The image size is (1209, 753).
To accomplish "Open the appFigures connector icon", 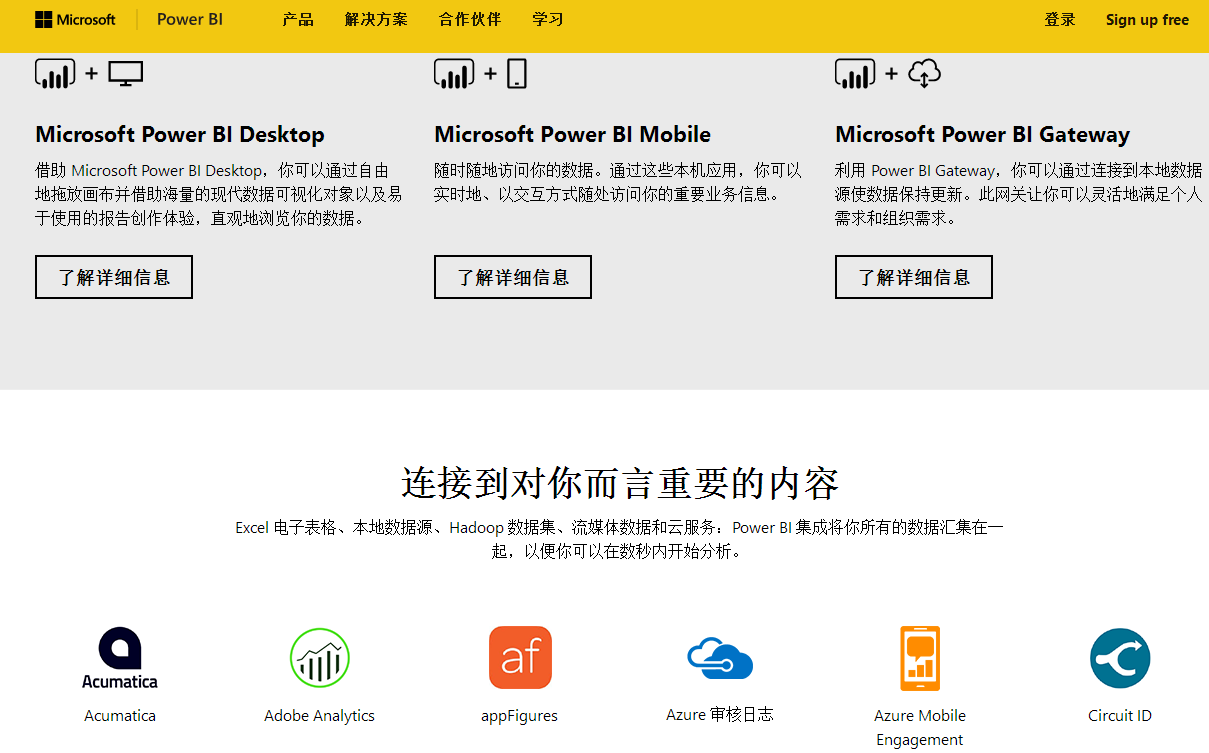I will click(x=520, y=658).
